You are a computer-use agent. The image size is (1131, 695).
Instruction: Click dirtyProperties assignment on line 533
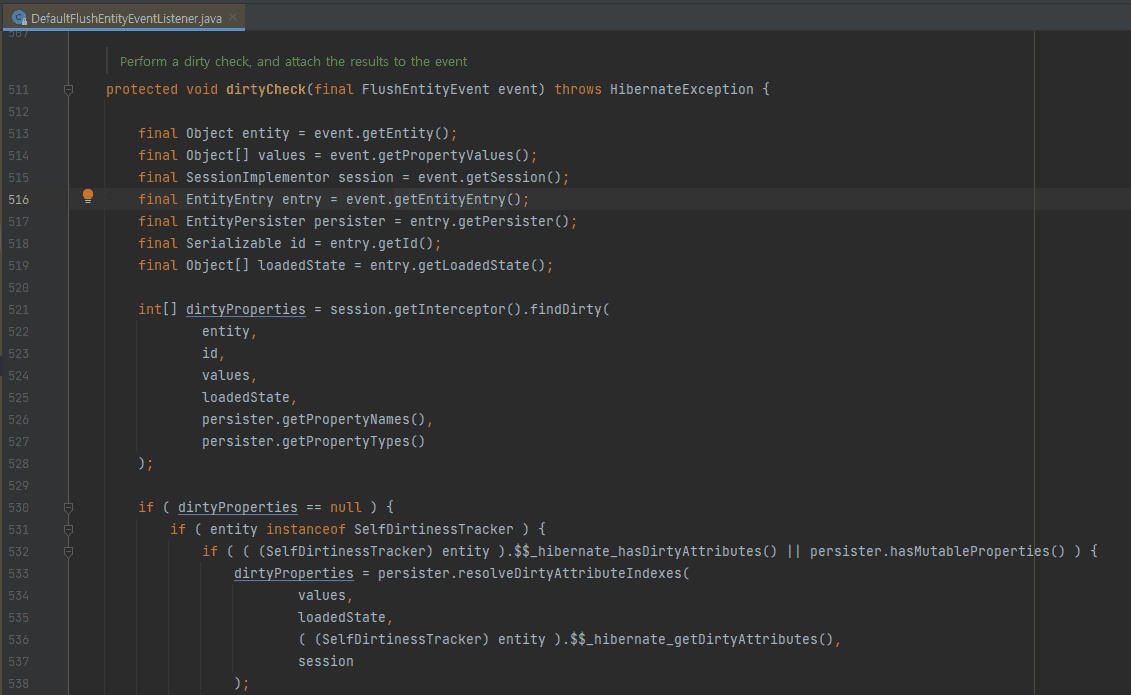click(x=294, y=574)
